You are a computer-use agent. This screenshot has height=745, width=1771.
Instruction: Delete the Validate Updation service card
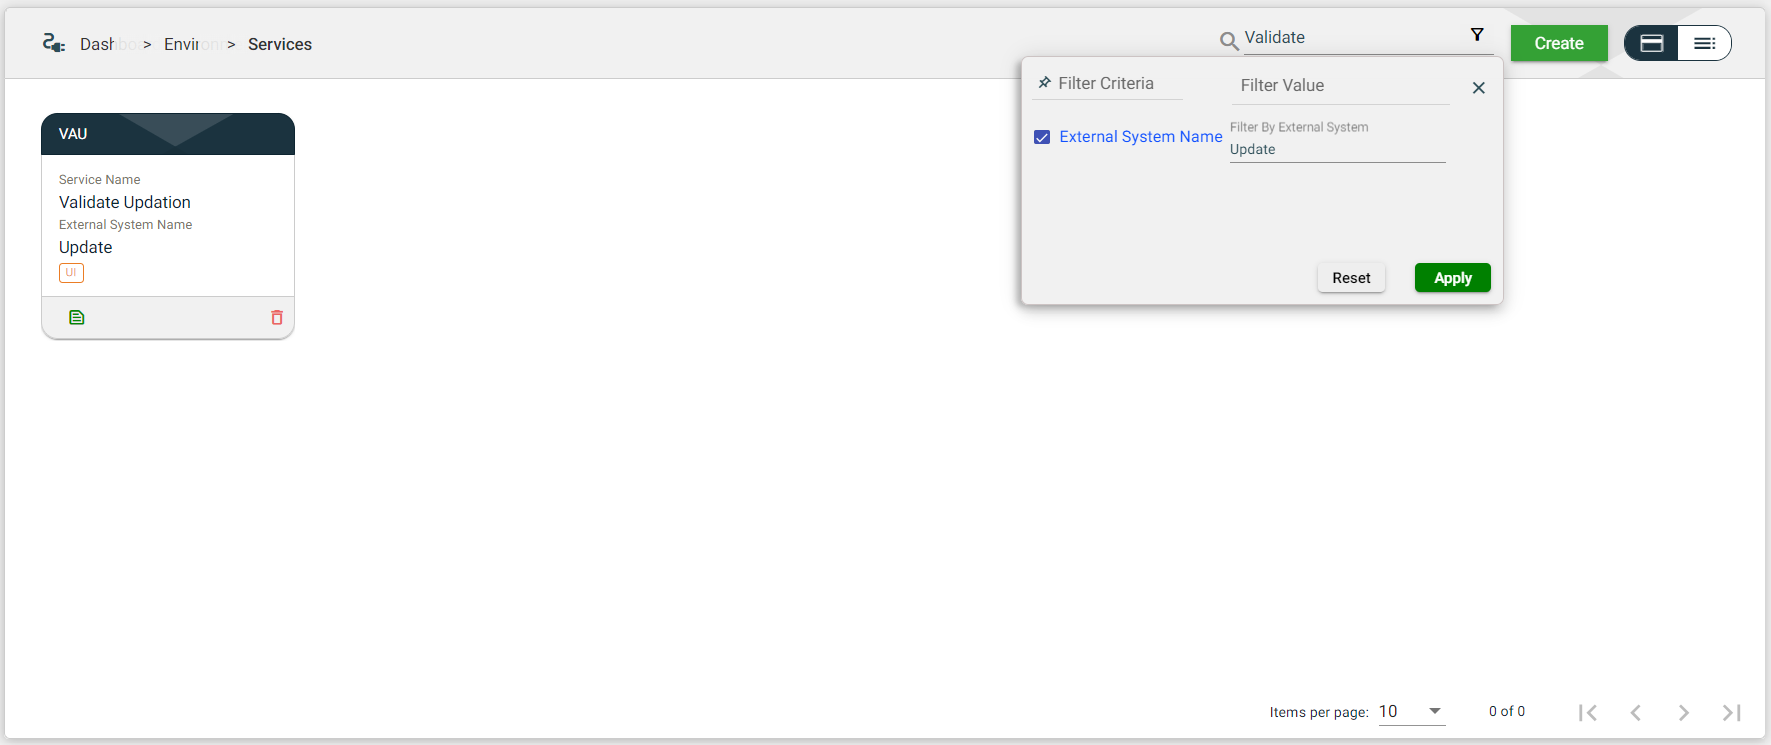pyautogui.click(x=277, y=318)
